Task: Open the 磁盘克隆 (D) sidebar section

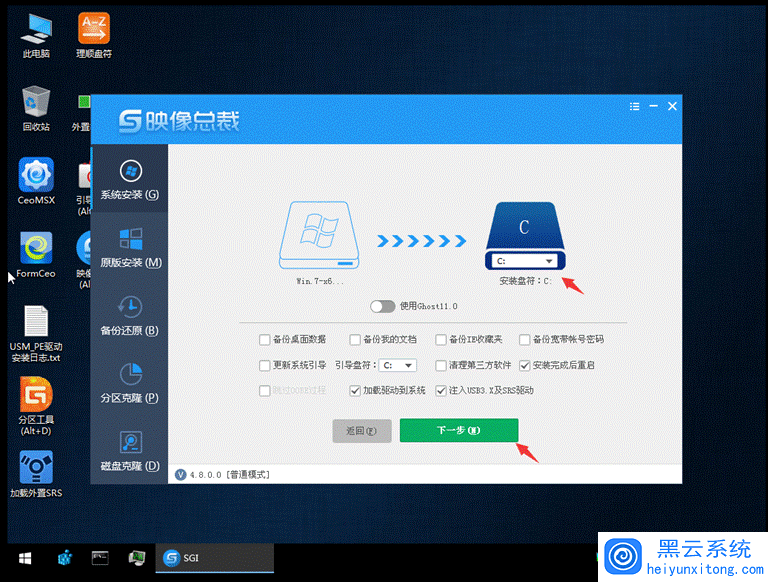Action: [129, 450]
